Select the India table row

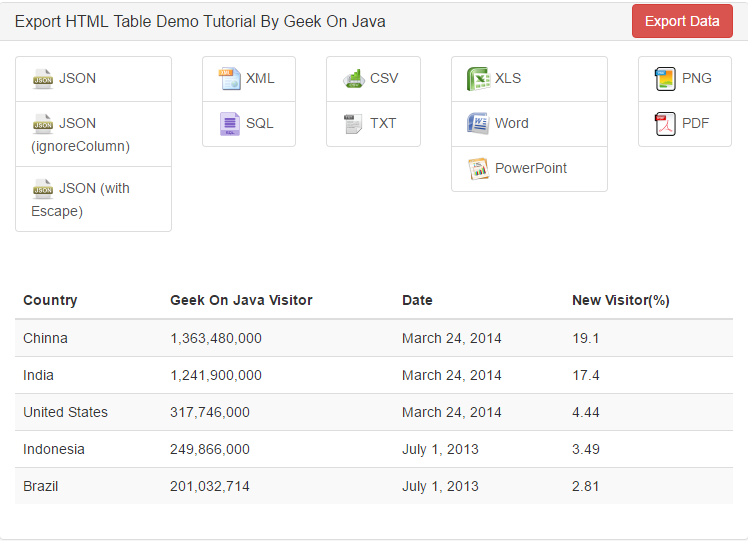(373, 375)
